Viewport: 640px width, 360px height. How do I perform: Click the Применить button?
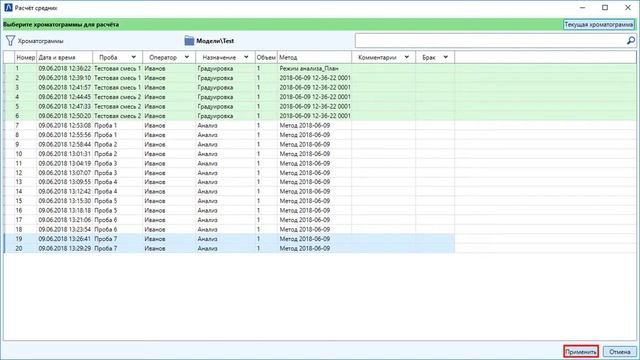[581, 351]
